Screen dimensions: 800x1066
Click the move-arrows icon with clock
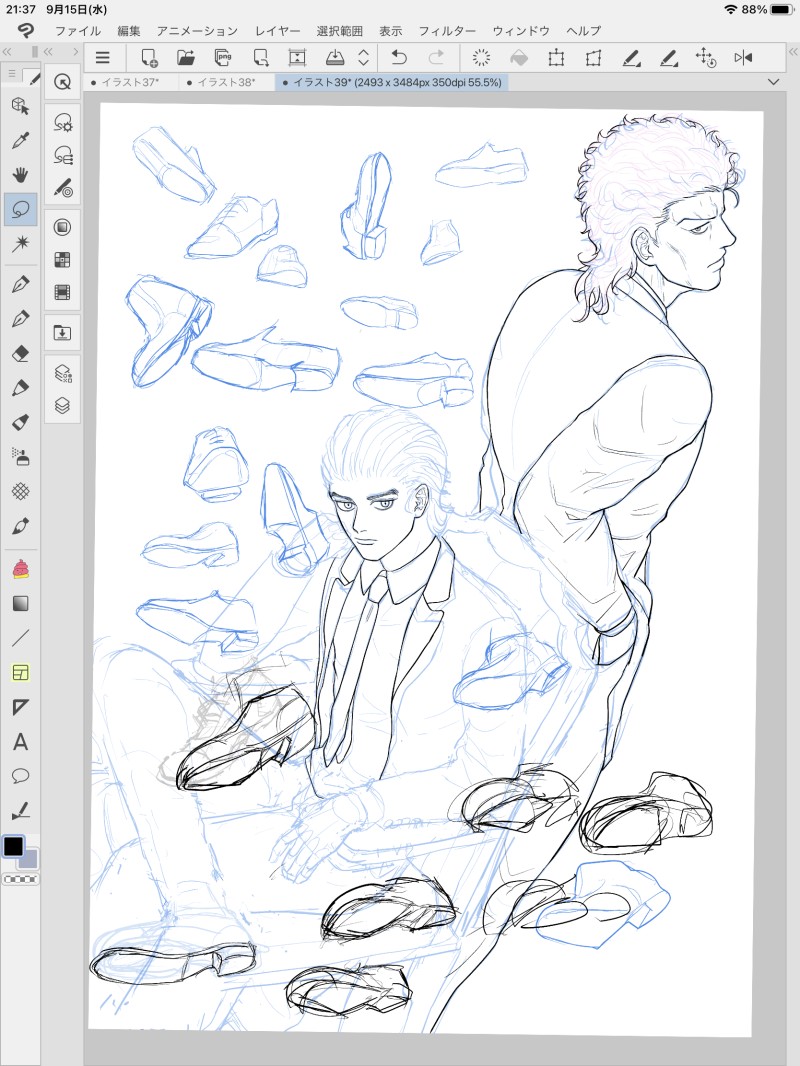[706, 58]
